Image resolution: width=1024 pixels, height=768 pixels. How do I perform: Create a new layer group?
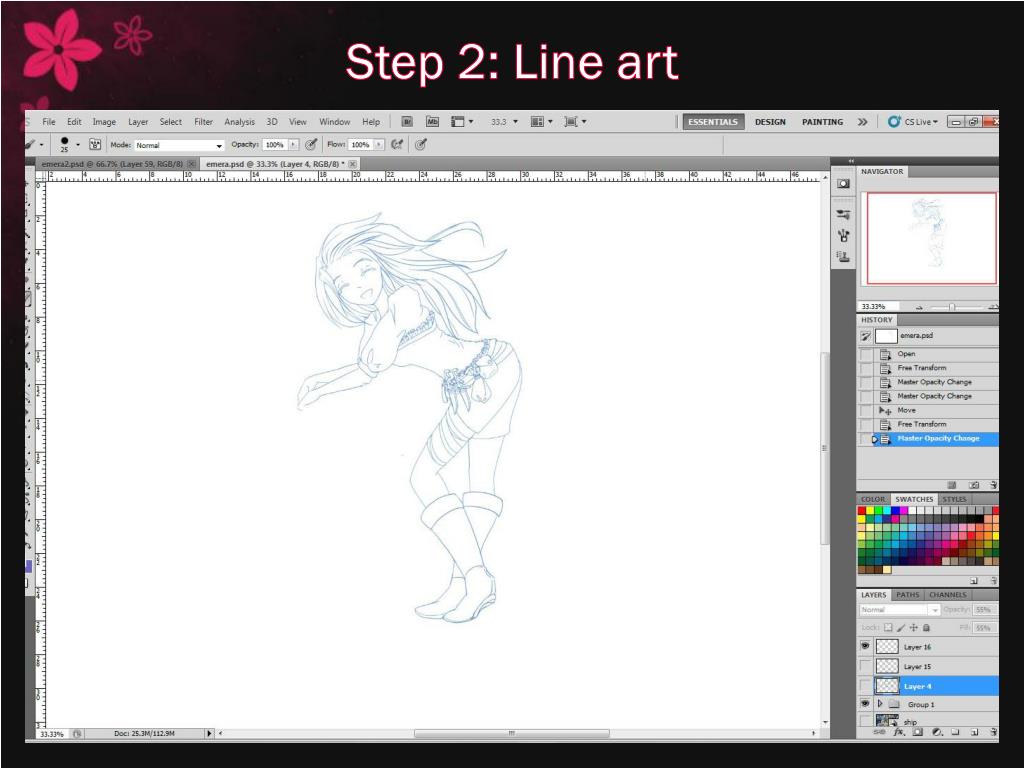pyautogui.click(x=955, y=732)
